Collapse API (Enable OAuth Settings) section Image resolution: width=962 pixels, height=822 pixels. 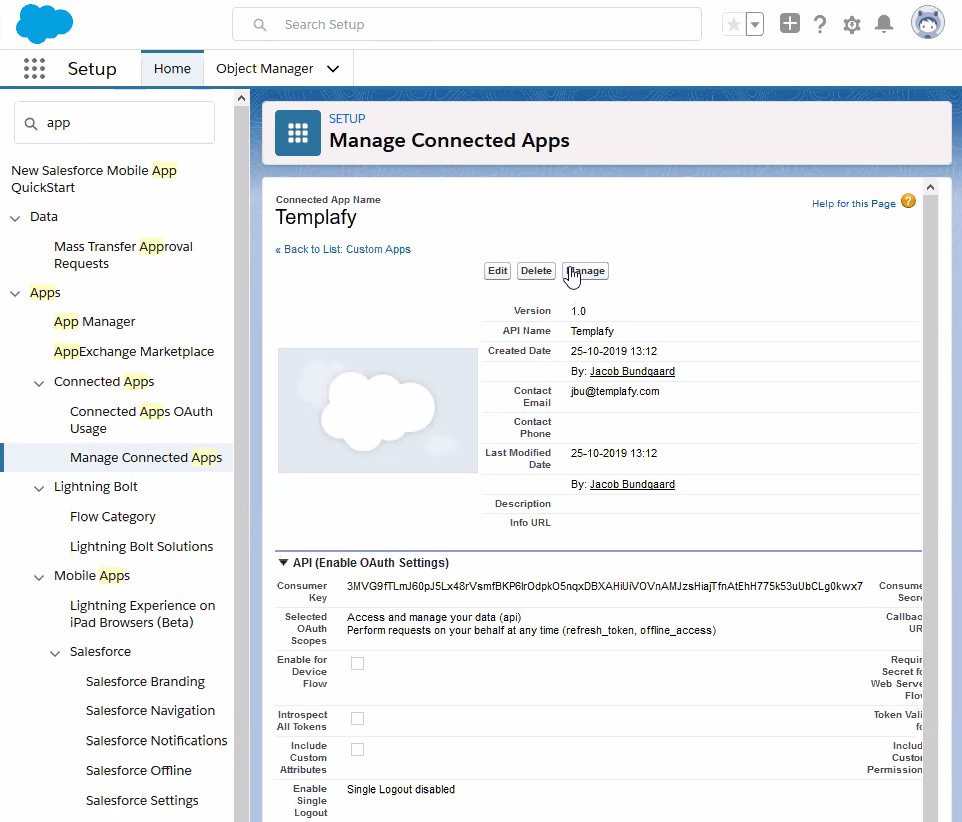coord(283,562)
